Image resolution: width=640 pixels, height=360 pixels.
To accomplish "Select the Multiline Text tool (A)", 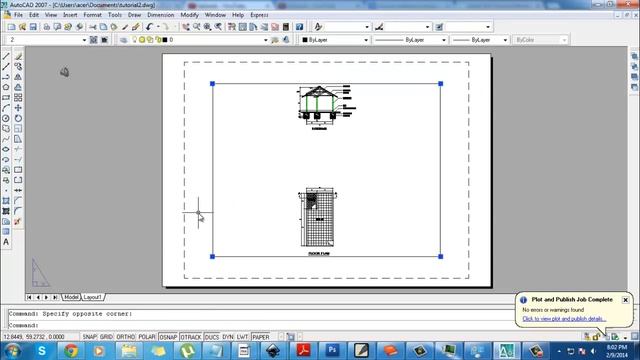I will pos(6,242).
